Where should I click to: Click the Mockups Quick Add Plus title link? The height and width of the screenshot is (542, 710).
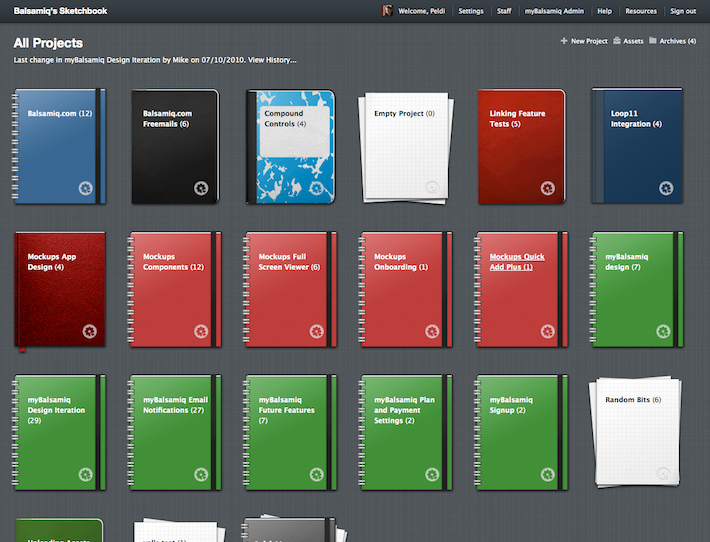point(517,262)
